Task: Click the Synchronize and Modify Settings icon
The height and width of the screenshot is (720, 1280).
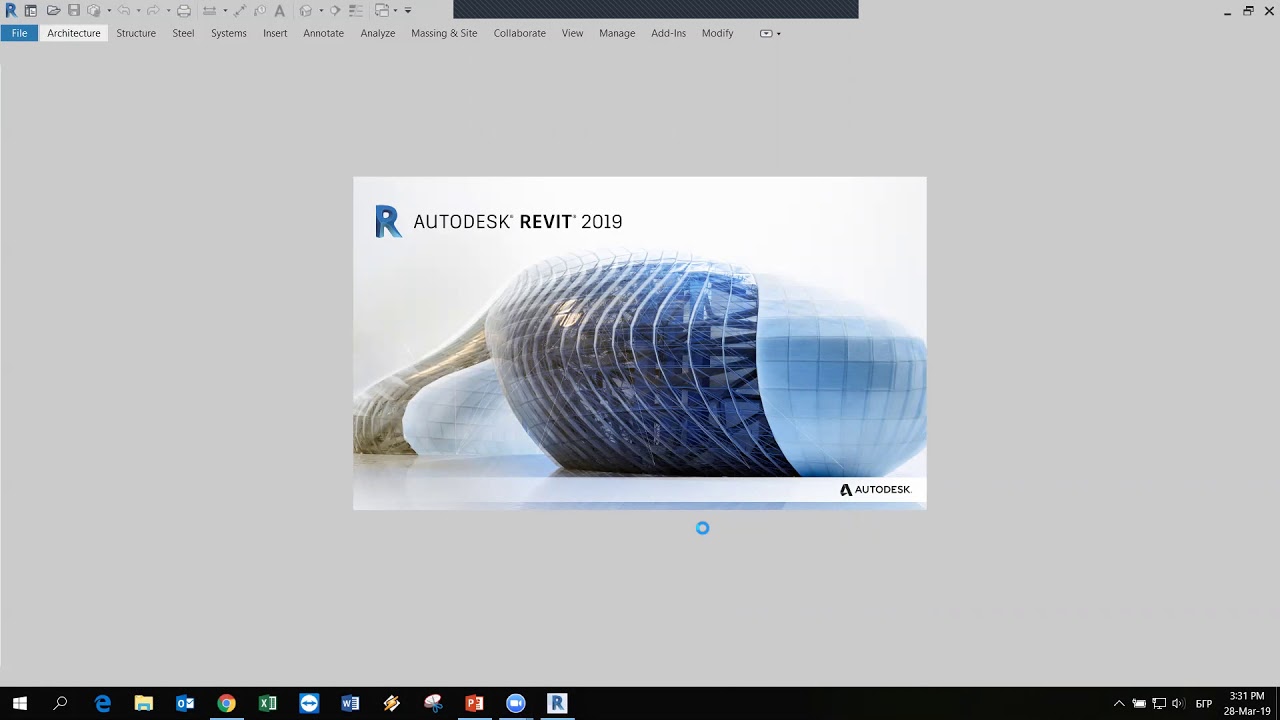Action: coord(94,10)
